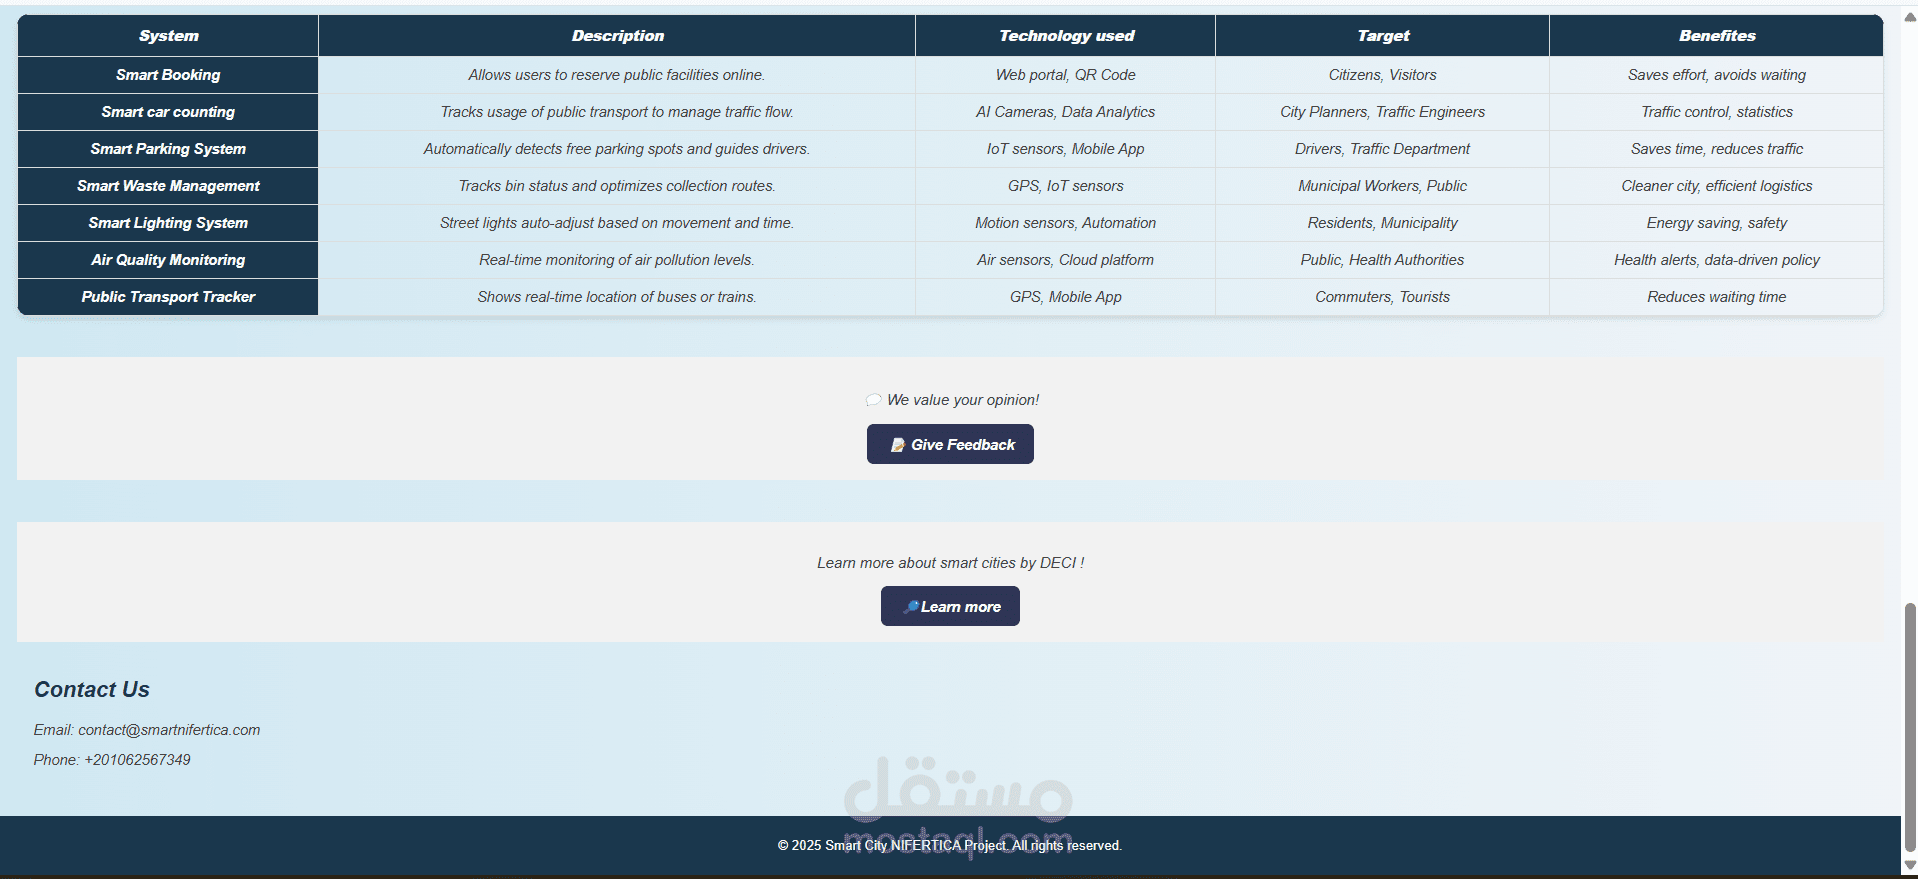Click the 'Residents, Municipality' cell
1918x879 pixels.
pyautogui.click(x=1383, y=223)
